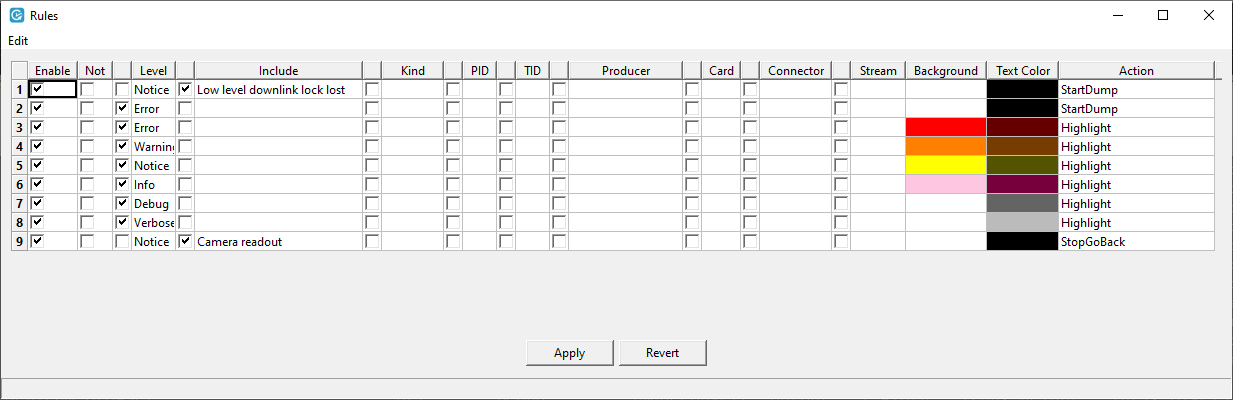Image resolution: width=1233 pixels, height=400 pixels.
Task: Click the Text Color column header
Action: pos(1023,71)
